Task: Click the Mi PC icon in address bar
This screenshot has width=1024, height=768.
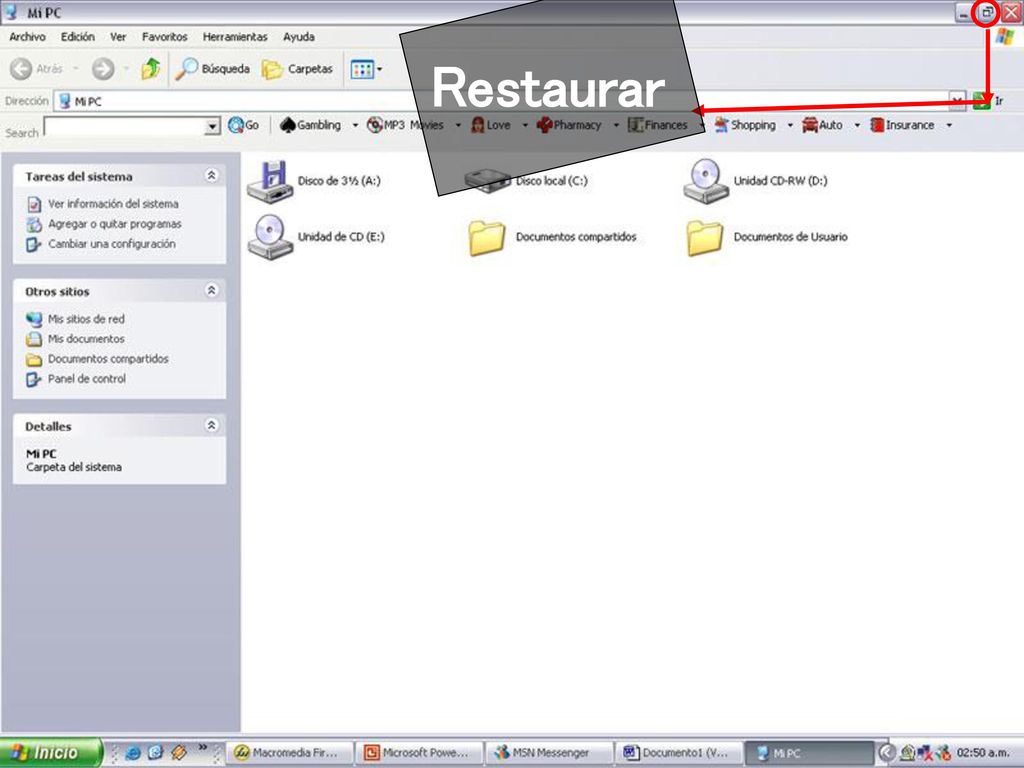Action: pos(65,101)
